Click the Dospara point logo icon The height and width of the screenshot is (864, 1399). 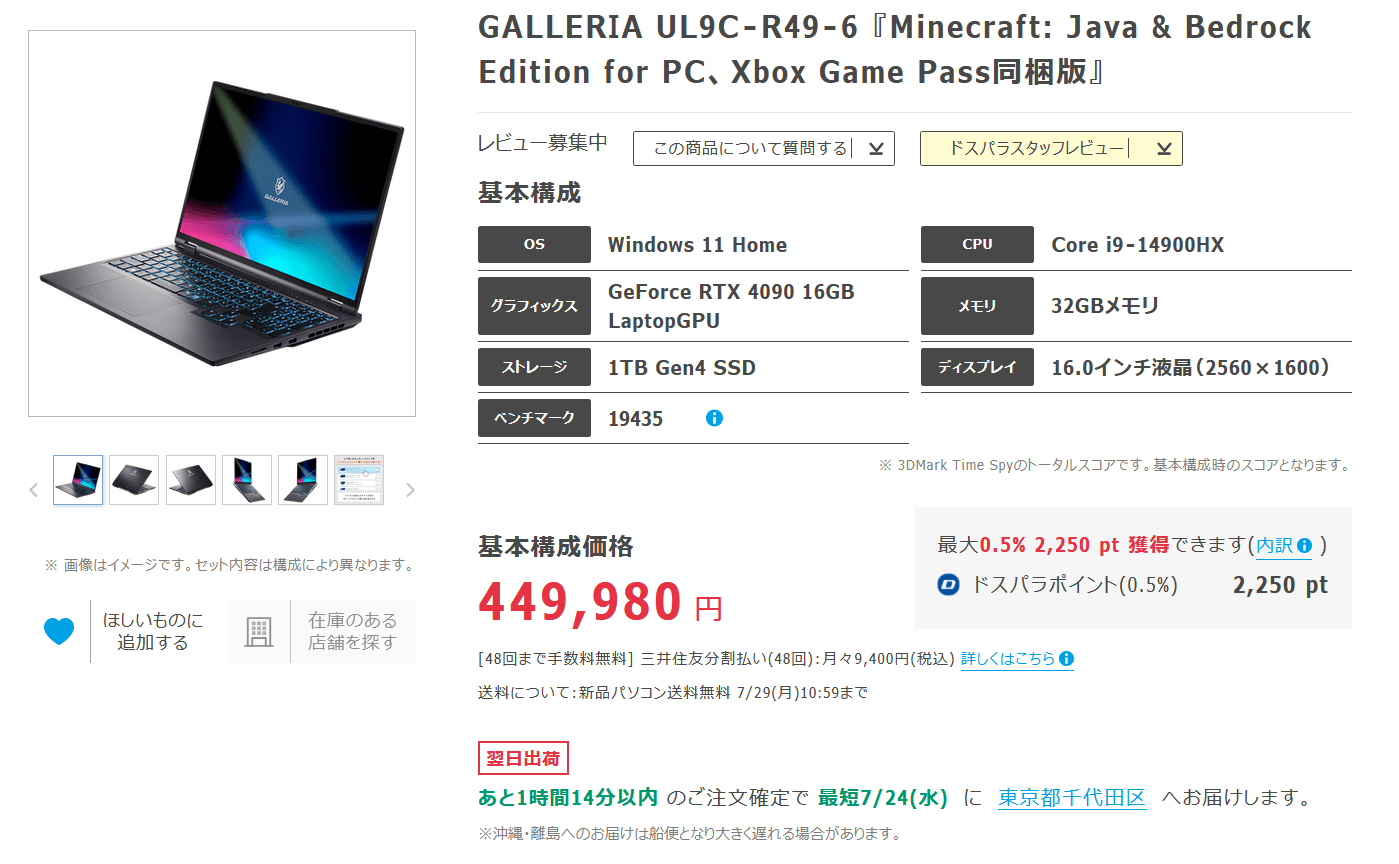click(949, 585)
